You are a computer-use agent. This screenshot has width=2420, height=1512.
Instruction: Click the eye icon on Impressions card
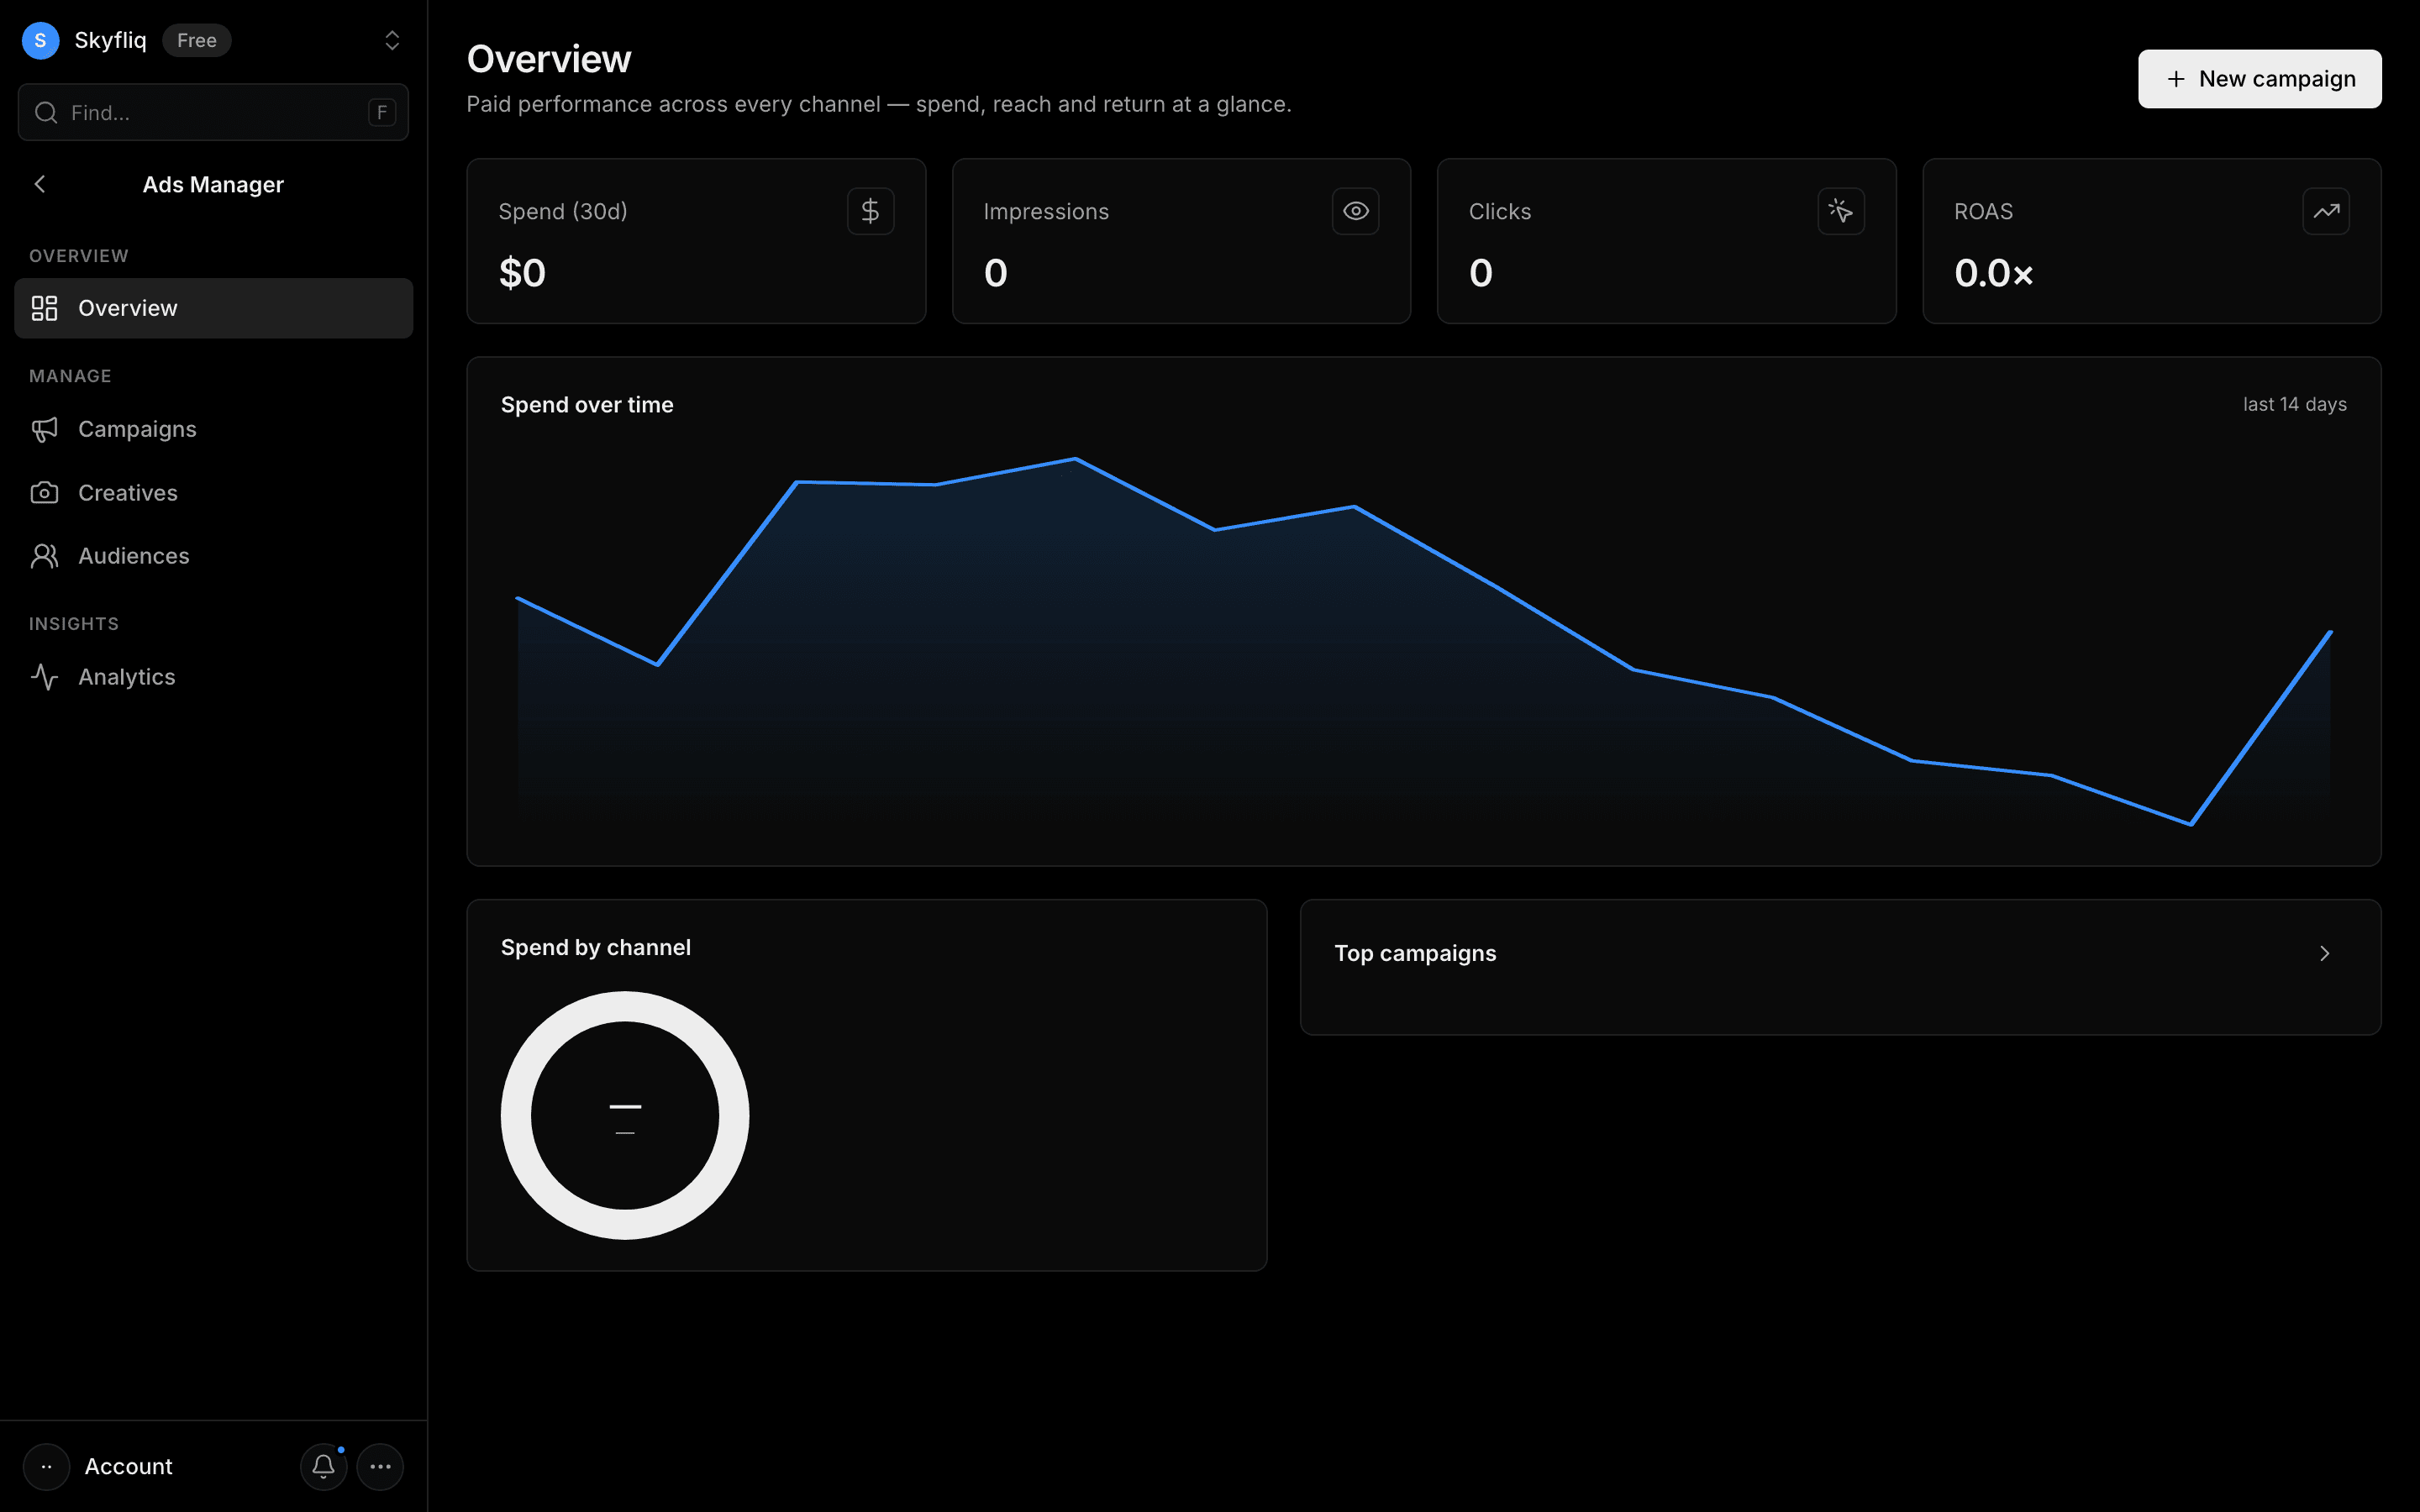(1355, 211)
